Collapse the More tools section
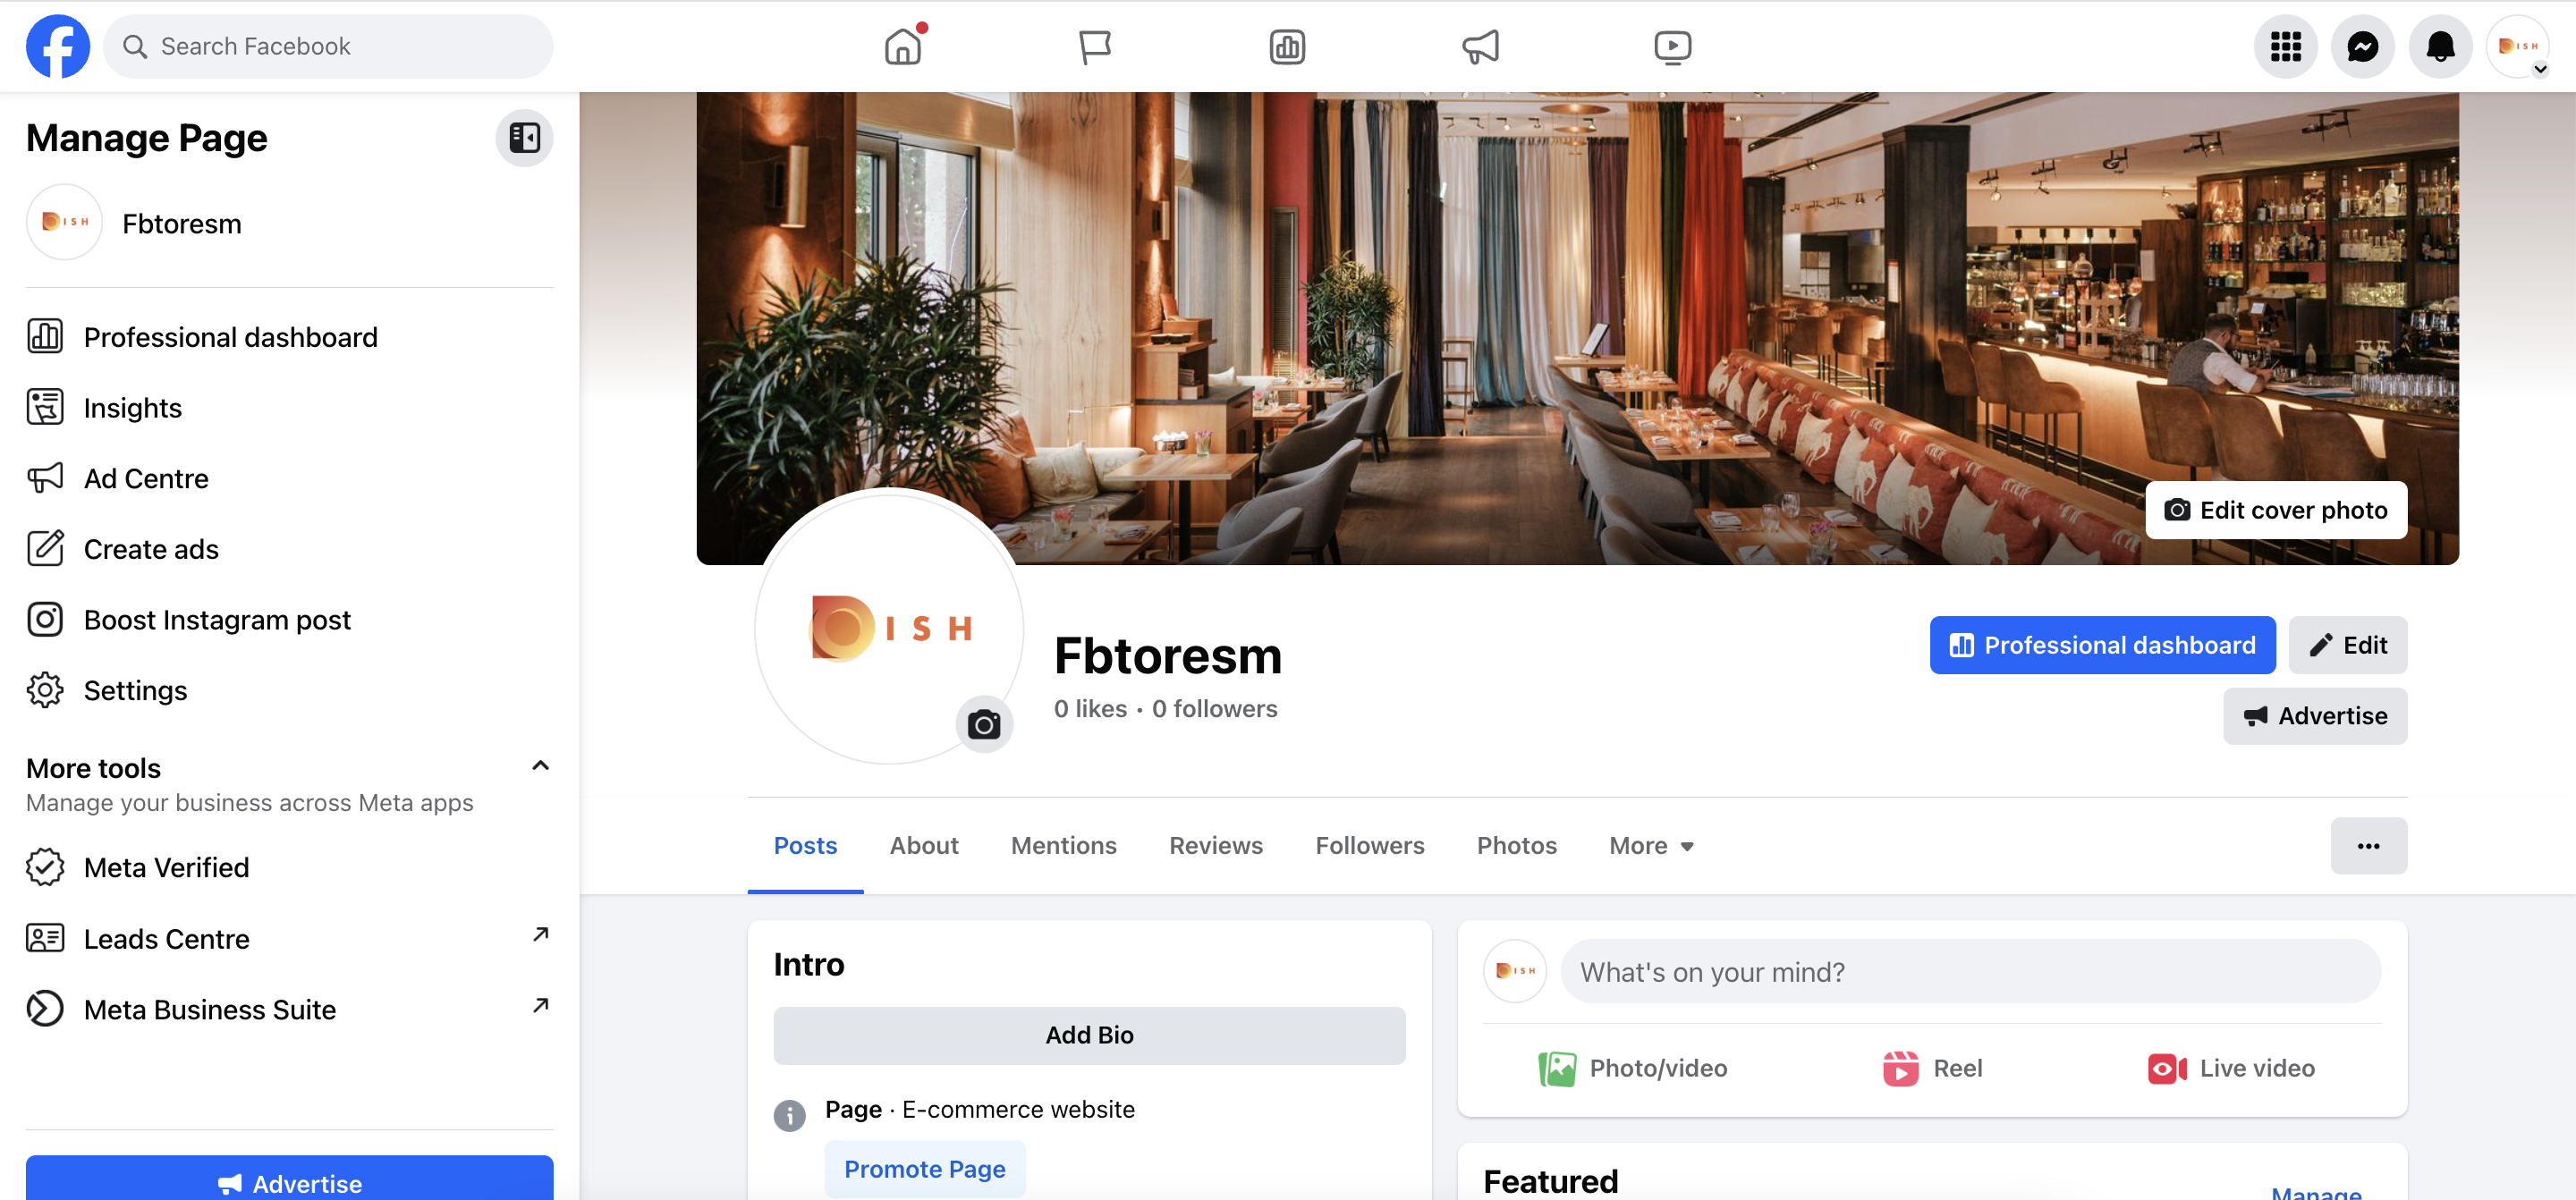The image size is (2576, 1200). tap(540, 766)
